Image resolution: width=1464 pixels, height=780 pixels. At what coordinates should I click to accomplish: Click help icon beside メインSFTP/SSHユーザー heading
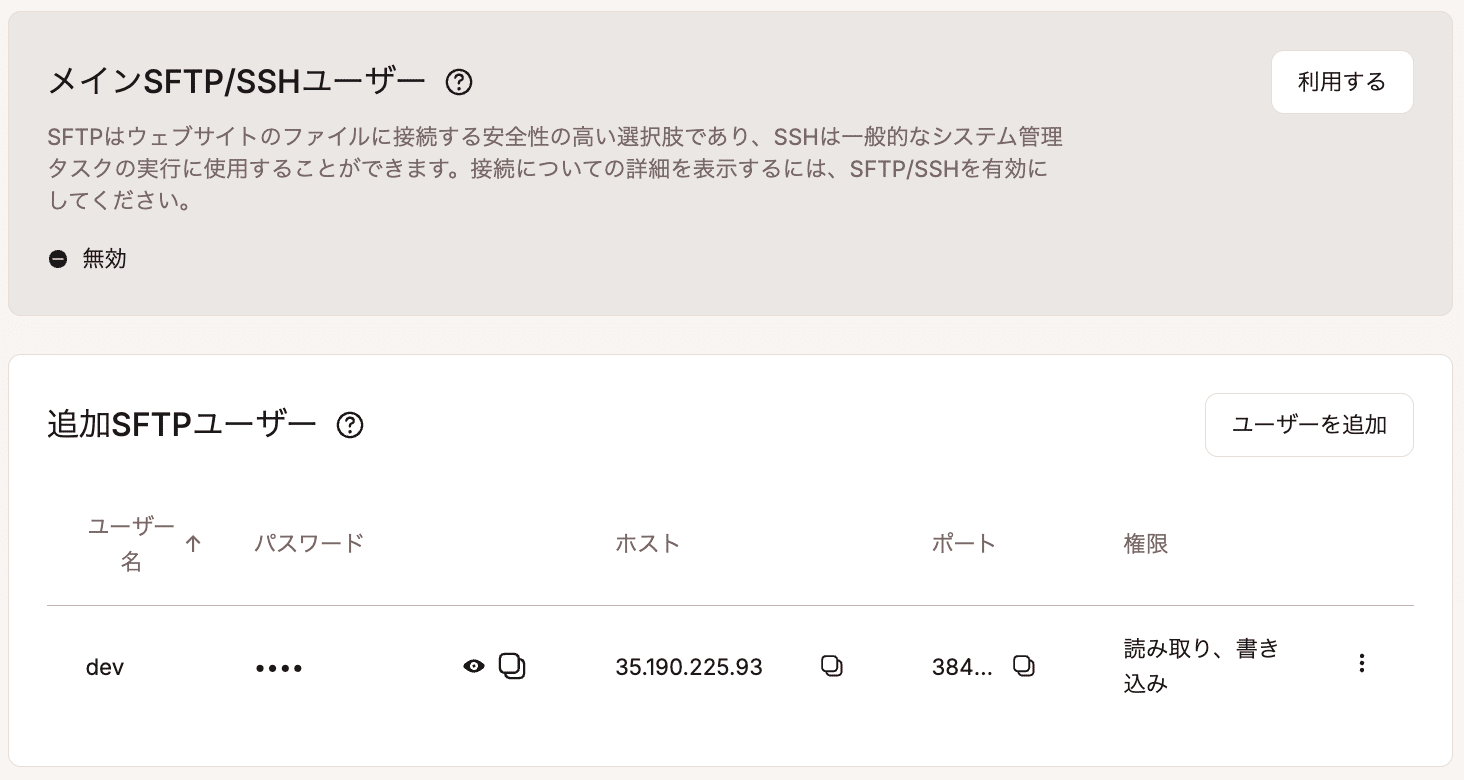tap(458, 82)
